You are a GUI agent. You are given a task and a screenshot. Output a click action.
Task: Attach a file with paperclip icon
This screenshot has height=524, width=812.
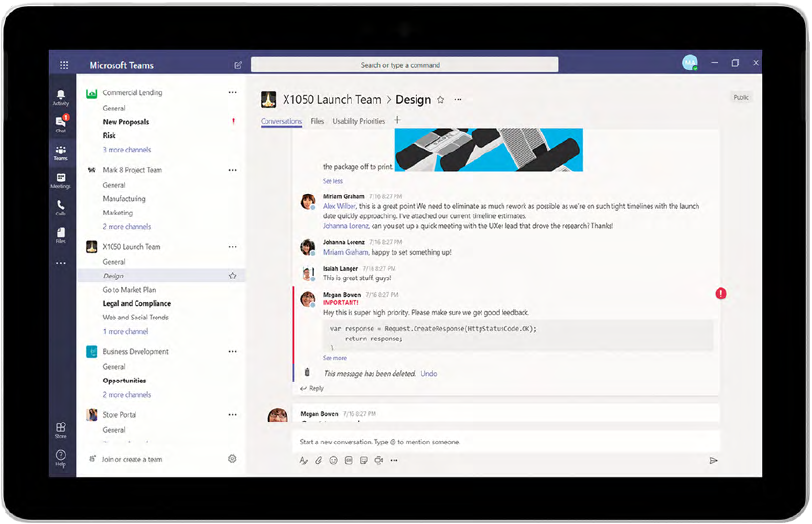tap(318, 460)
